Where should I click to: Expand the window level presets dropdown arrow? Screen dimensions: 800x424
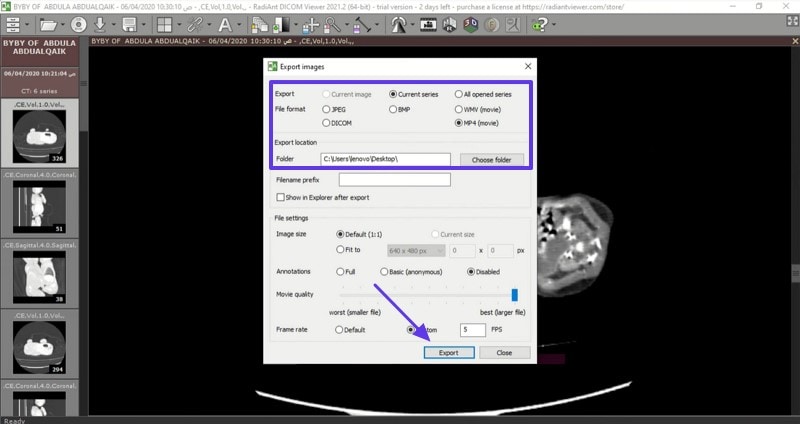coord(295,24)
